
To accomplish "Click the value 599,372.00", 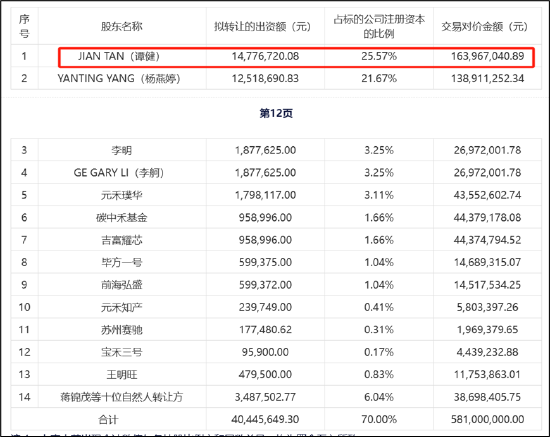I will click(x=265, y=285).
